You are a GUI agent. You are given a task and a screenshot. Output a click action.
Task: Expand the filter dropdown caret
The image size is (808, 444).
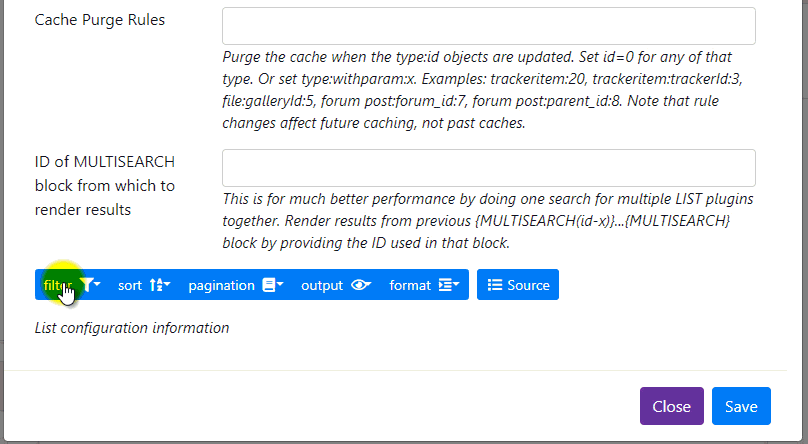[x=97, y=284]
